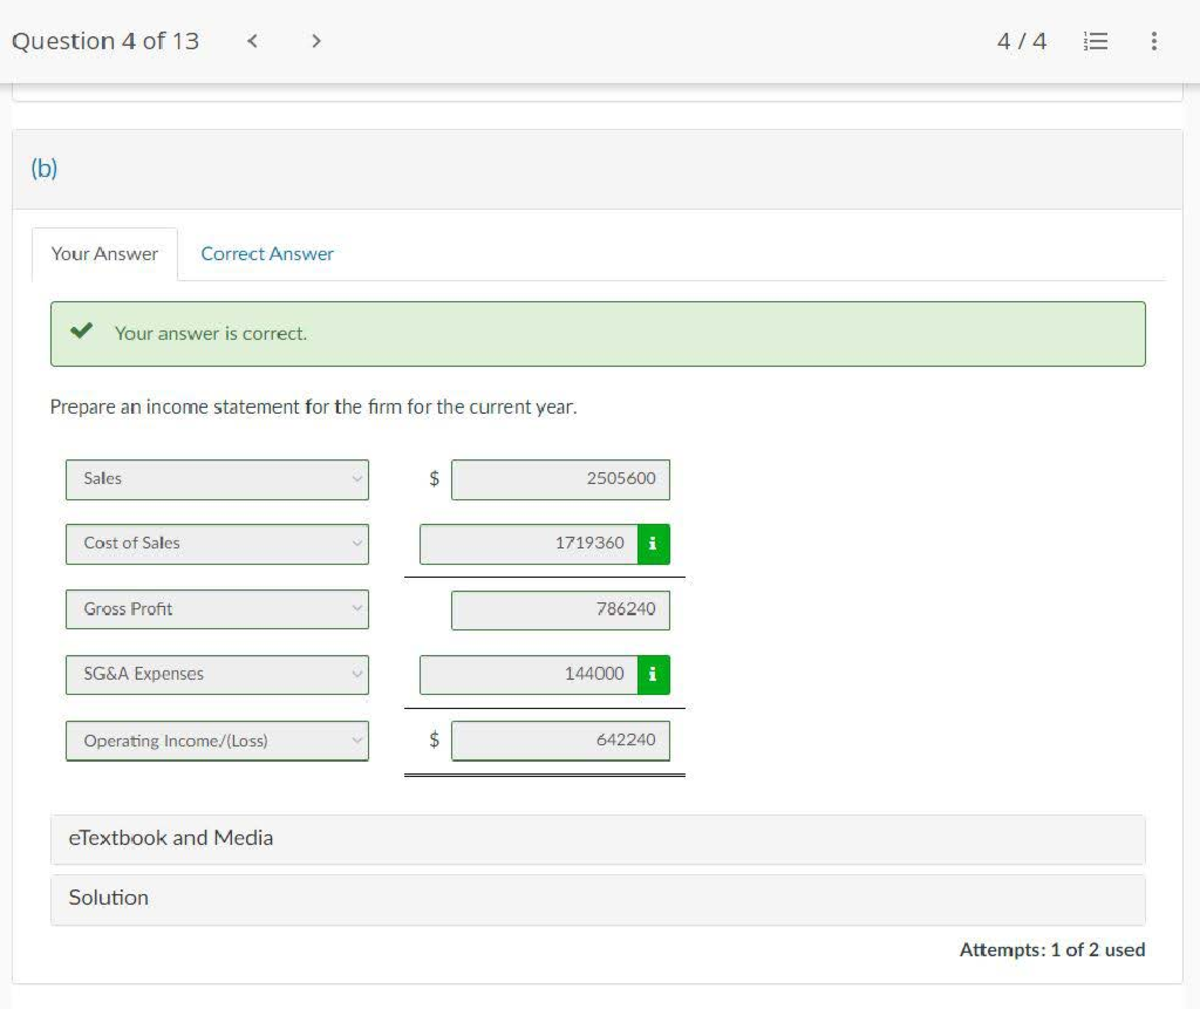Expand the eTextbook and Media section

point(597,839)
